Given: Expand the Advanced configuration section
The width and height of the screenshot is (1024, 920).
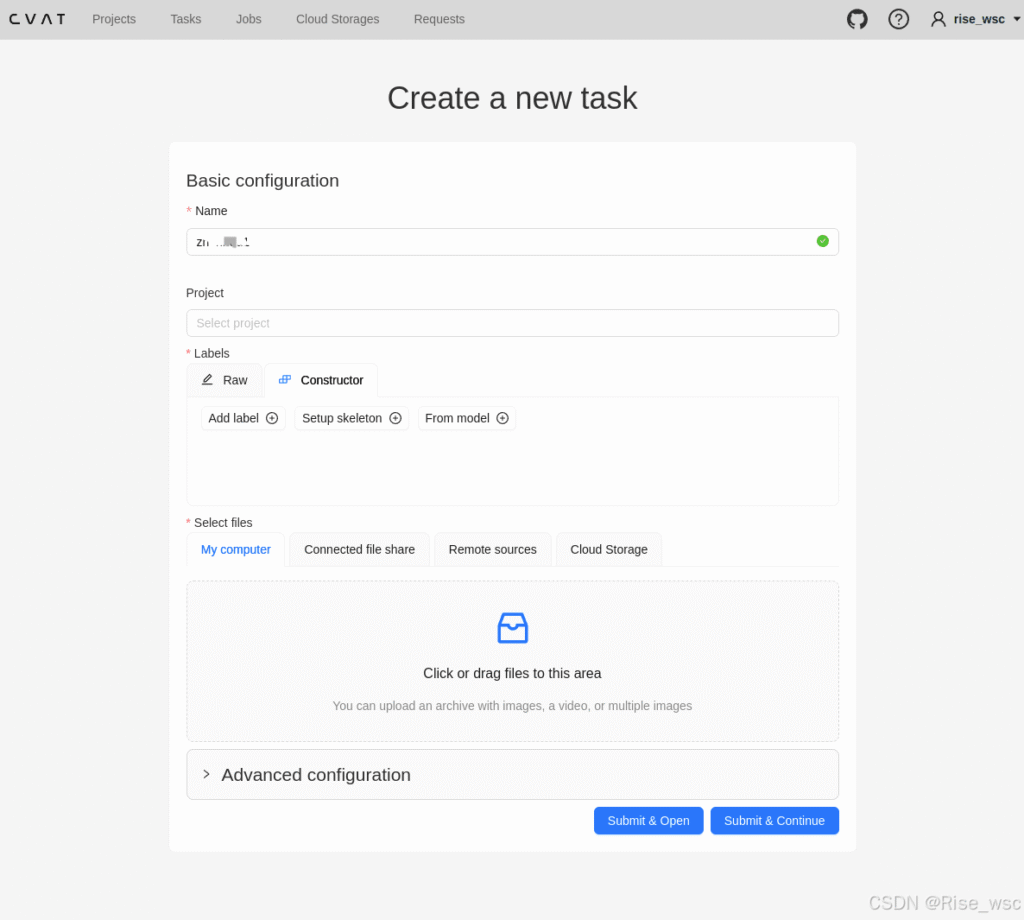Looking at the screenshot, I should (x=513, y=774).
